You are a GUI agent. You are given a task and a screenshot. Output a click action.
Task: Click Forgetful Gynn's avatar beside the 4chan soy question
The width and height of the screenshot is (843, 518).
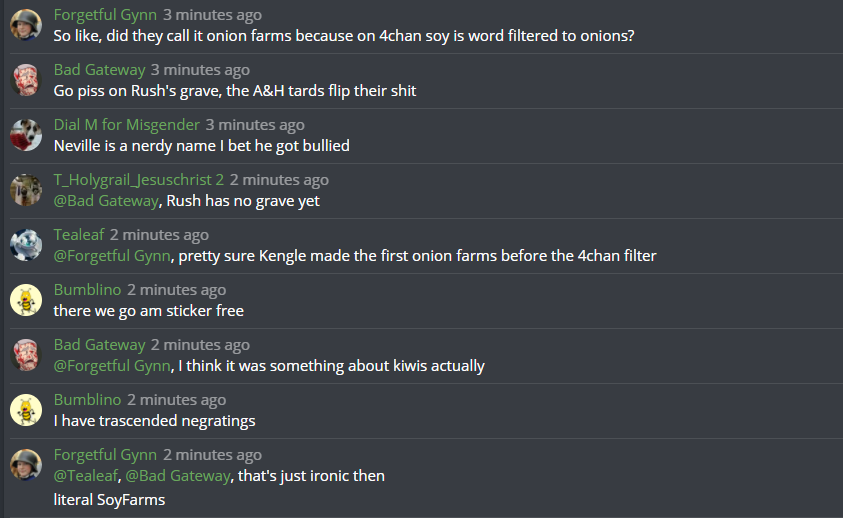click(25, 25)
